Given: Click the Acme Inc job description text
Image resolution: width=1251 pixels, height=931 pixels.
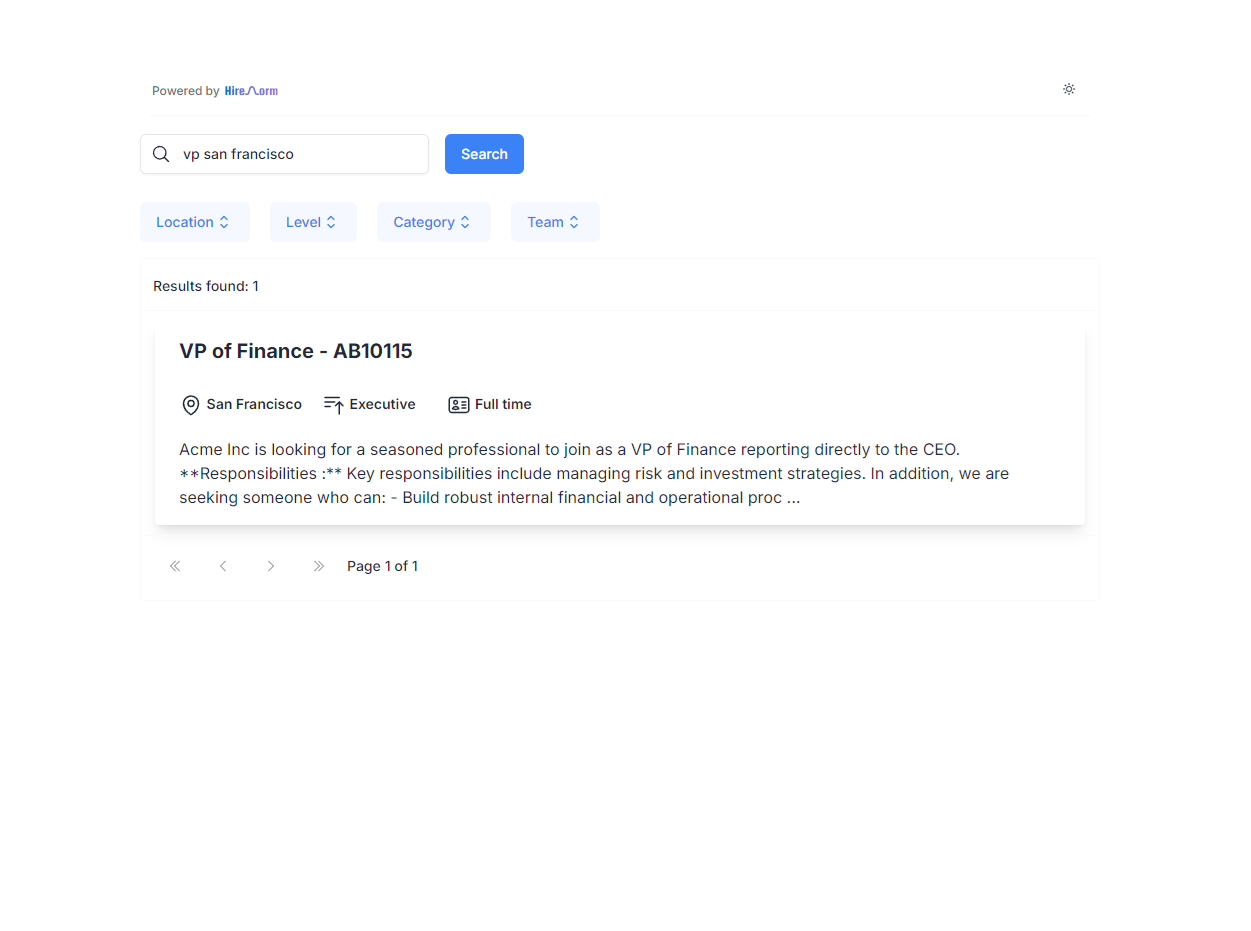Looking at the screenshot, I should 594,474.
